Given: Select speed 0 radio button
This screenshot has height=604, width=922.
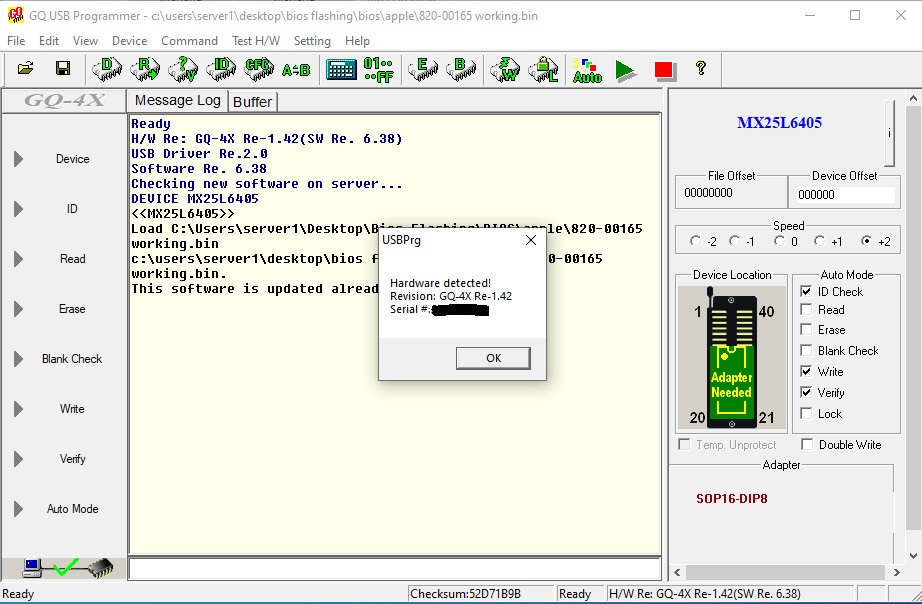Looking at the screenshot, I should [x=779, y=241].
